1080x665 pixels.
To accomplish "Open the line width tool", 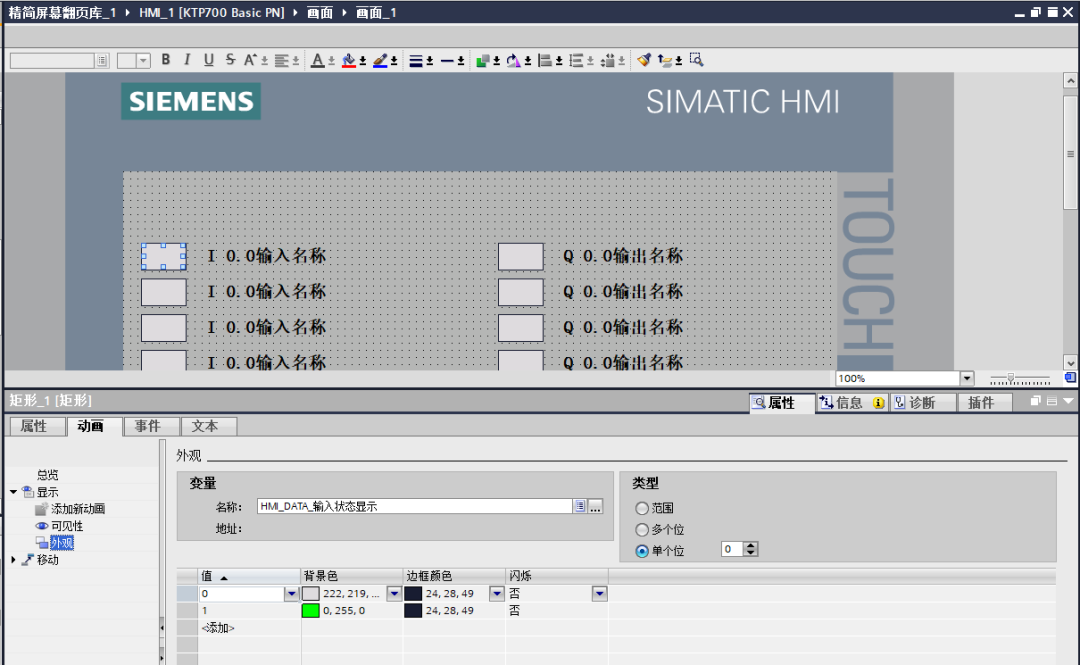I will [x=415, y=61].
